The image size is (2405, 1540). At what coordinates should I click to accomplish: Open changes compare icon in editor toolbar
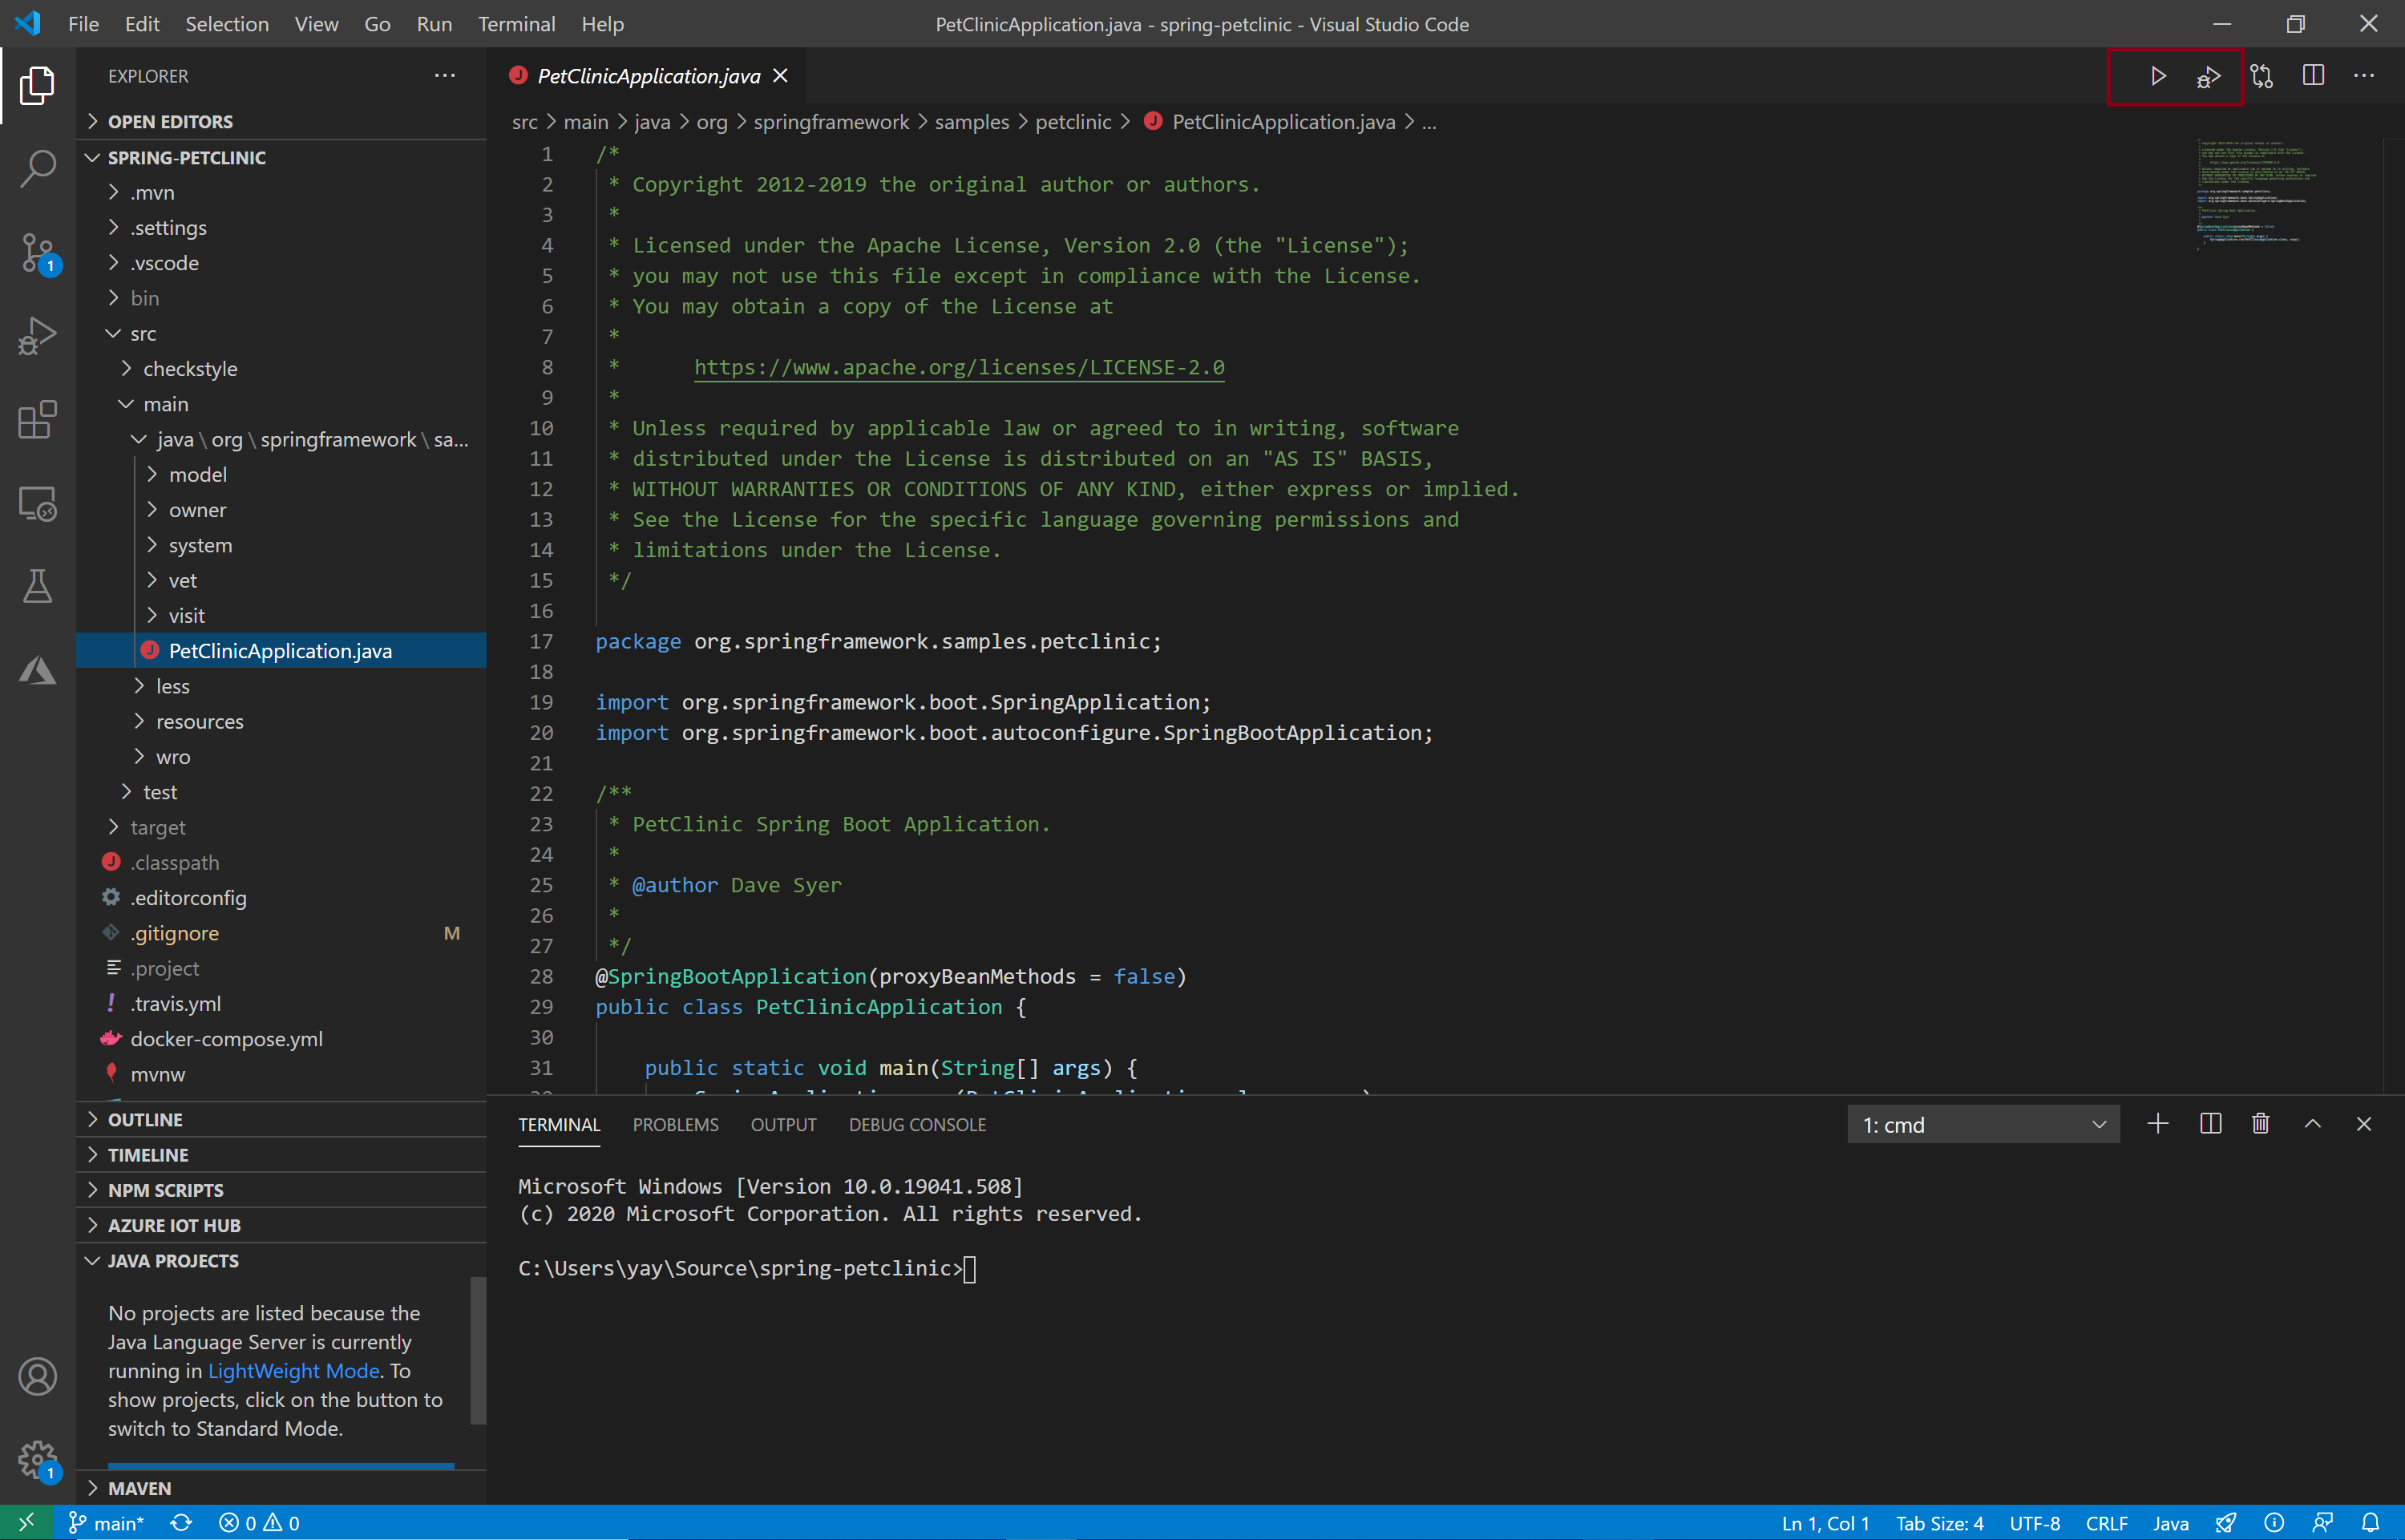point(2262,76)
